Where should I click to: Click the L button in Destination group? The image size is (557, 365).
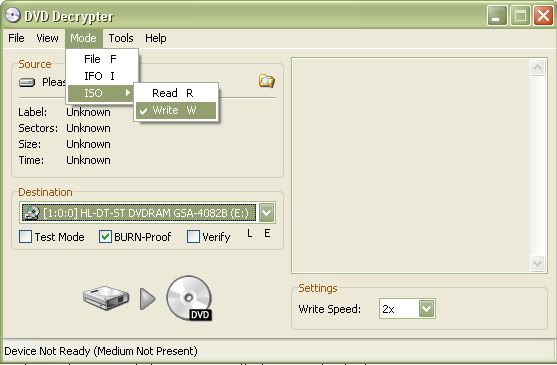pyautogui.click(x=250, y=234)
